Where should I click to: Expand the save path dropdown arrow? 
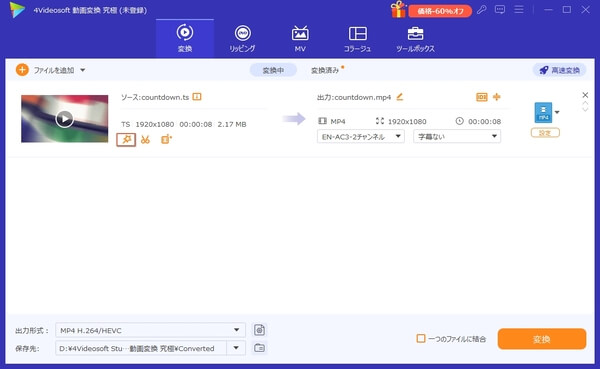tap(236, 348)
